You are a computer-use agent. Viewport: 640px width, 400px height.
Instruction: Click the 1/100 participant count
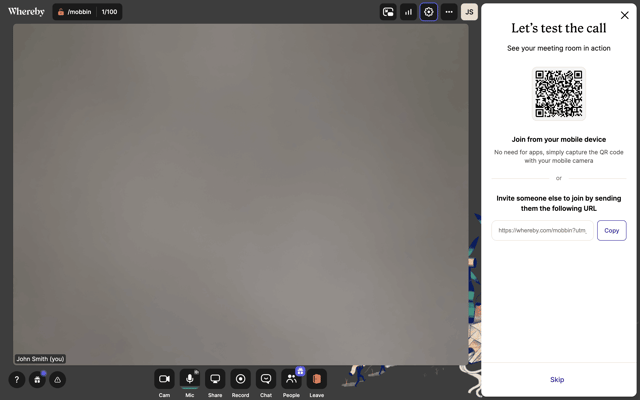tap(109, 12)
